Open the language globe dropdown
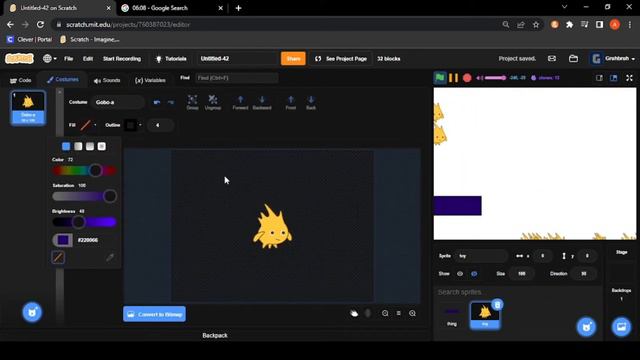 coord(50,59)
